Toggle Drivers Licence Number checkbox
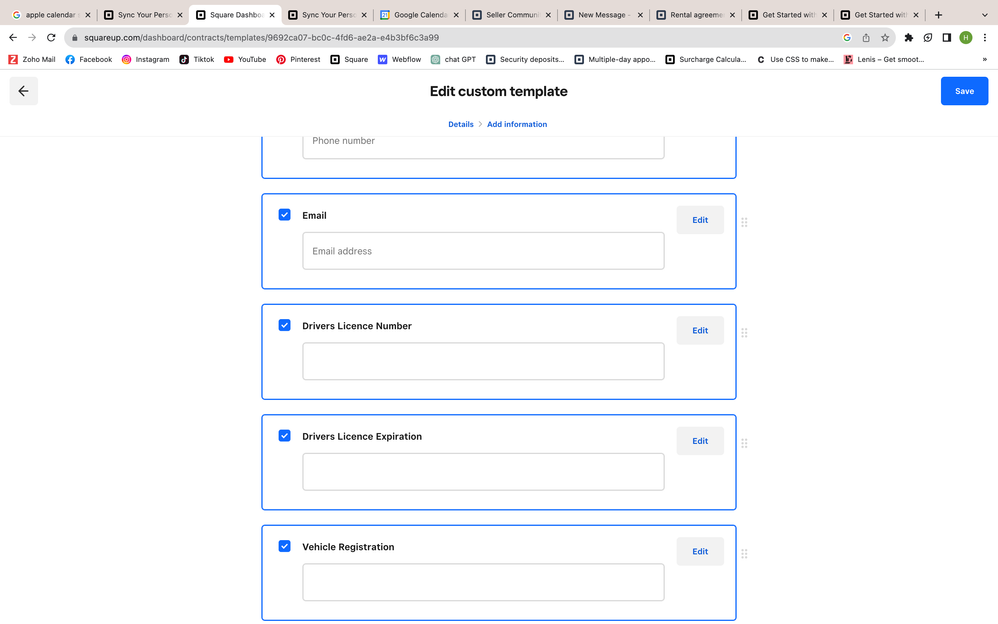Screen dimensions: 998x624 (284, 325)
